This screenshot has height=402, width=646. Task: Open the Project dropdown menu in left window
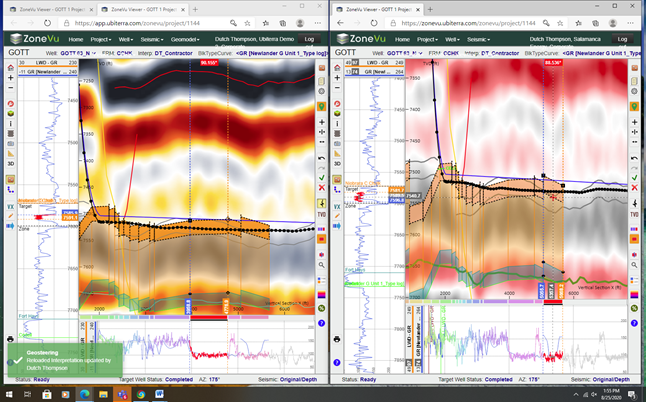(x=101, y=40)
